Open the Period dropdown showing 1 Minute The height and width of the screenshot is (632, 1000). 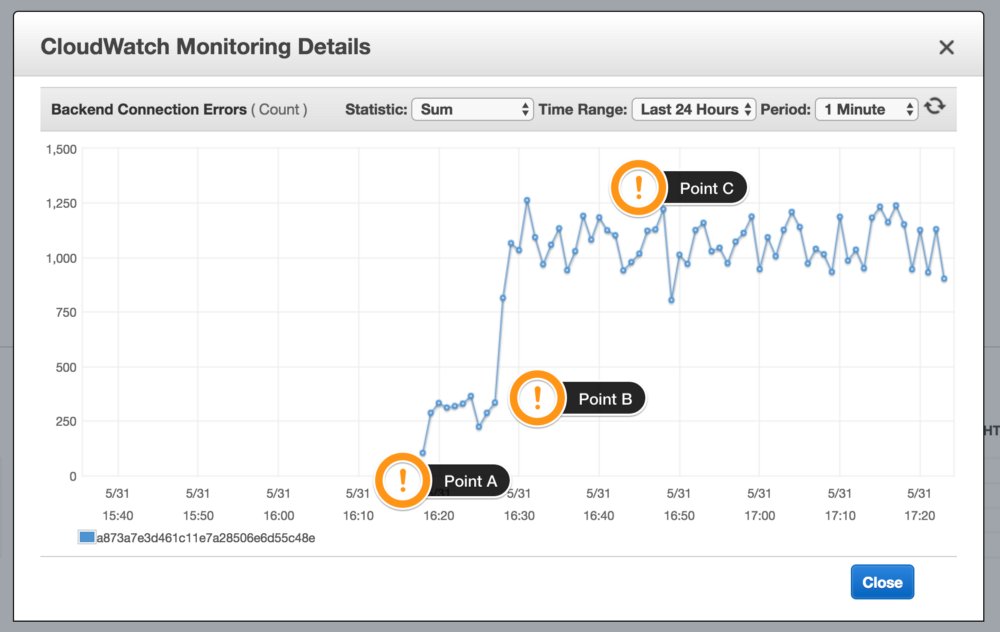tap(867, 109)
